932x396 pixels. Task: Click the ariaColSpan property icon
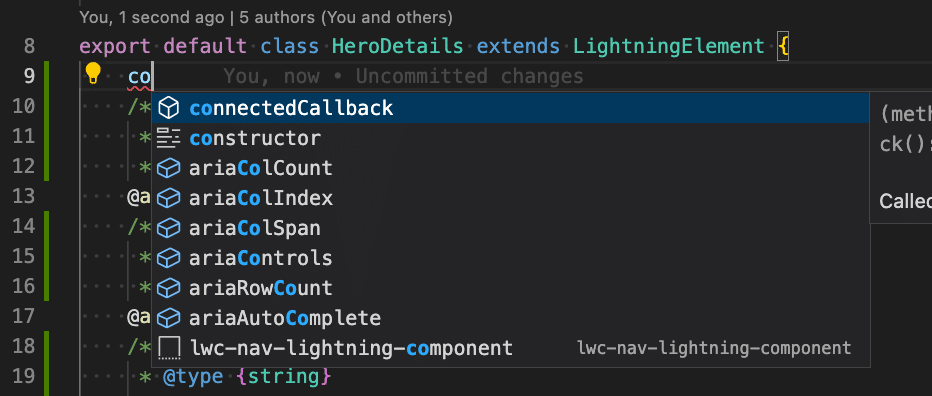pyautogui.click(x=169, y=228)
